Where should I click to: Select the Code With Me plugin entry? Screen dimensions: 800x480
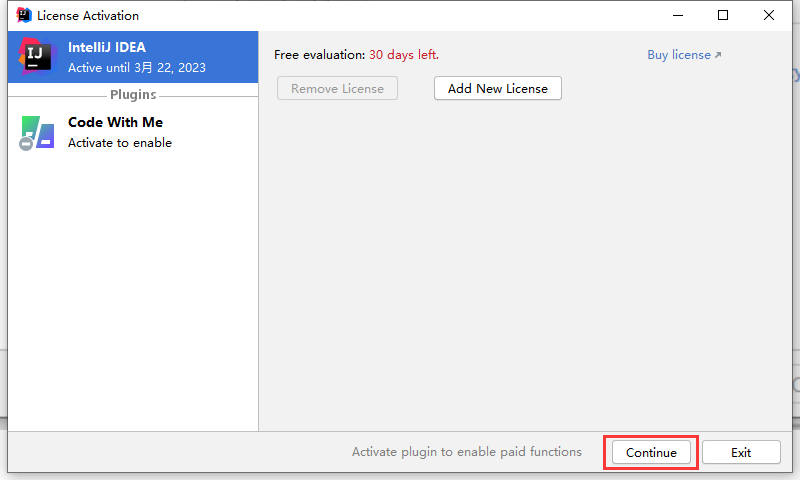pos(133,133)
